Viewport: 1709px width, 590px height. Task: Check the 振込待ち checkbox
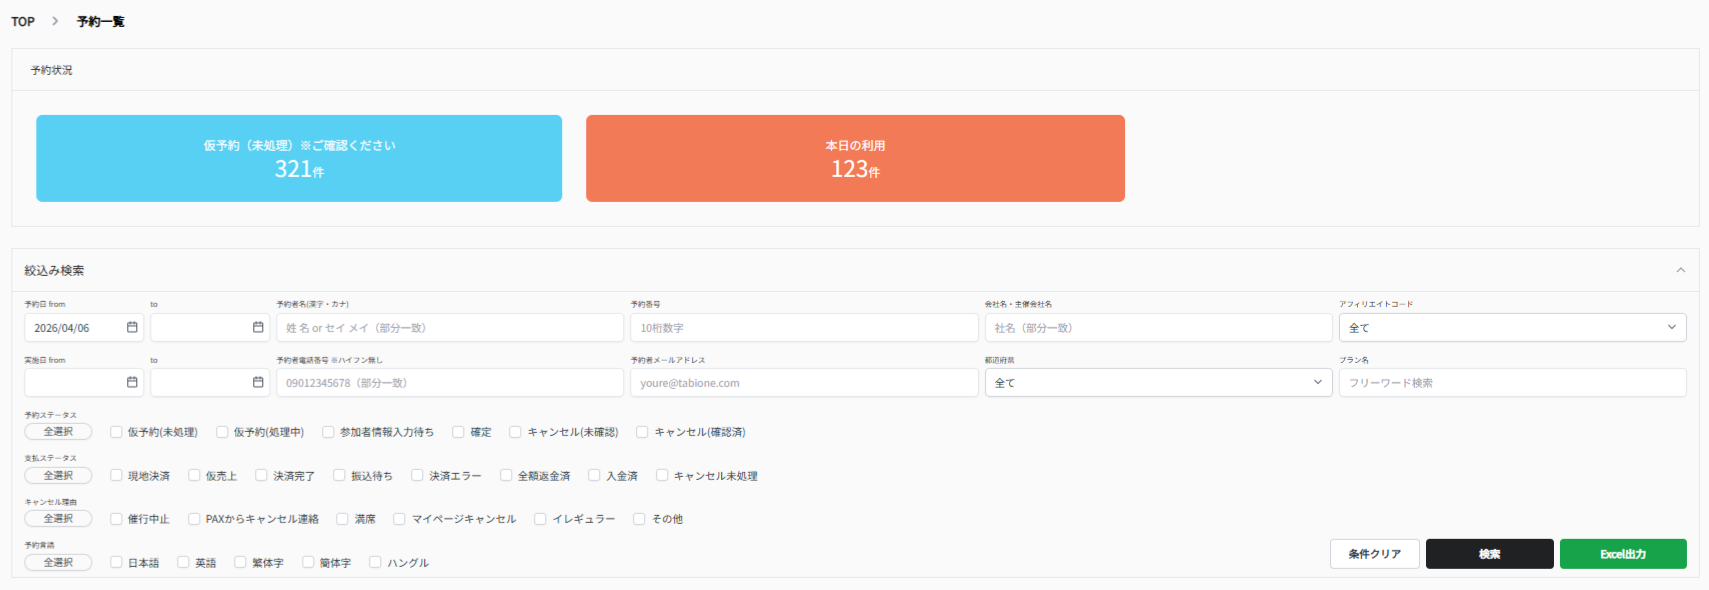click(339, 476)
